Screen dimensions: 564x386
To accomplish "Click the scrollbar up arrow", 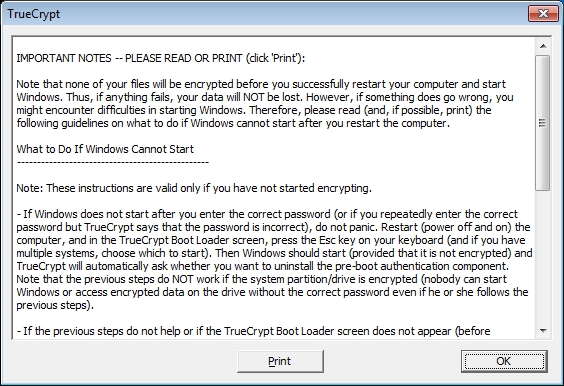I will point(543,46).
